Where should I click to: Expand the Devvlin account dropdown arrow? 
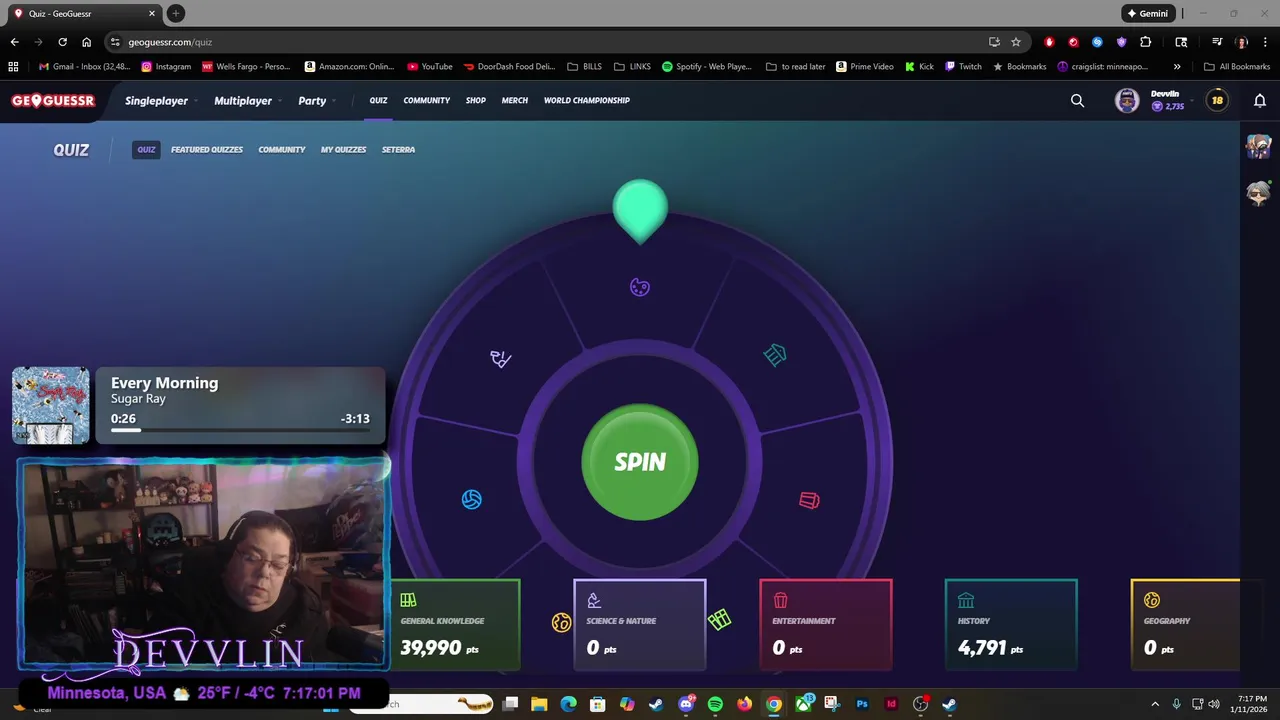click(x=1192, y=101)
